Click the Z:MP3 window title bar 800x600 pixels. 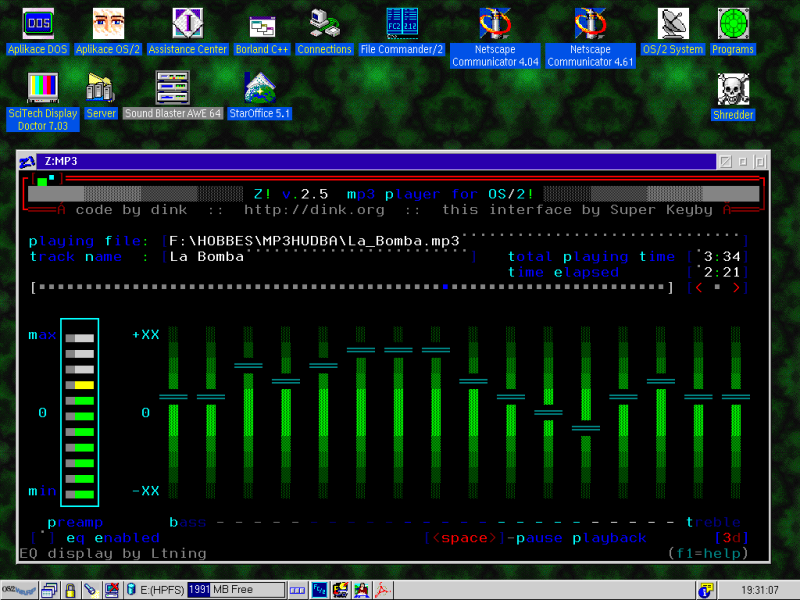[376, 162]
